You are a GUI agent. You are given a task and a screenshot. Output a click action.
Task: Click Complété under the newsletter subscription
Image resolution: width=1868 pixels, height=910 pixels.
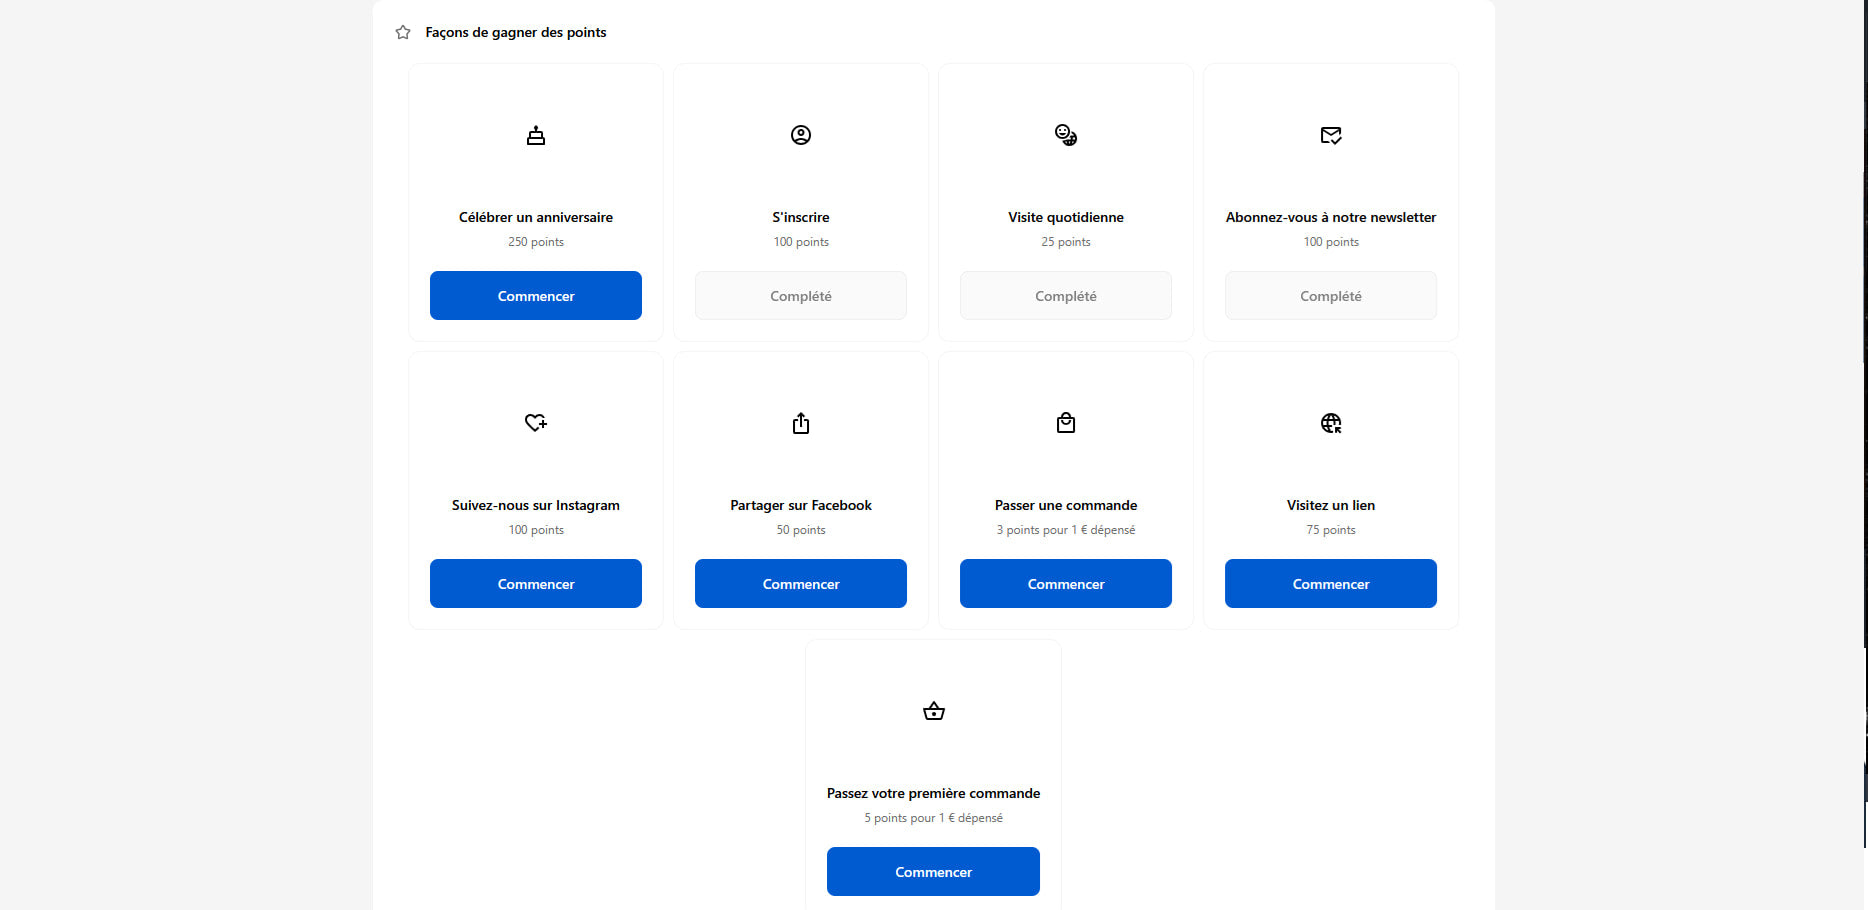[x=1331, y=296]
